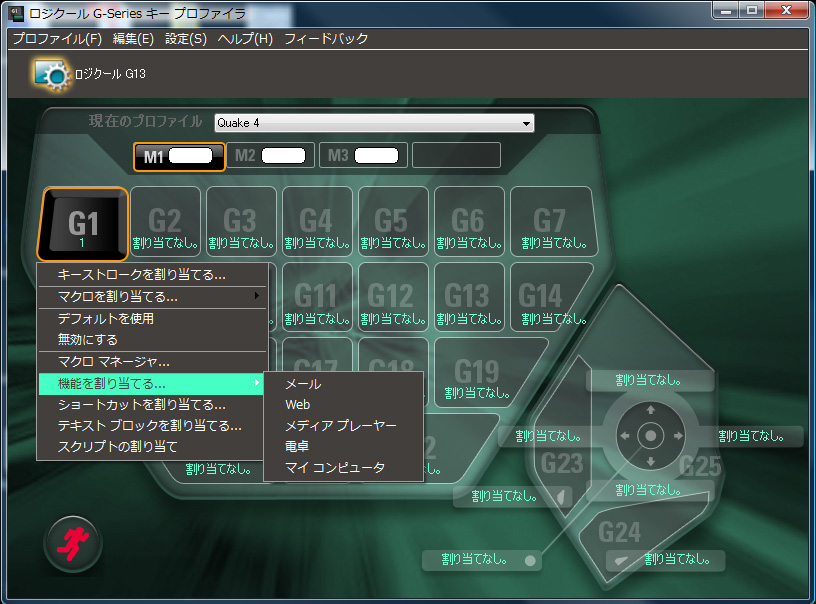816x604 pixels.
Task: Choose メディア プレーヤー from the submenu
Action: tap(340, 426)
